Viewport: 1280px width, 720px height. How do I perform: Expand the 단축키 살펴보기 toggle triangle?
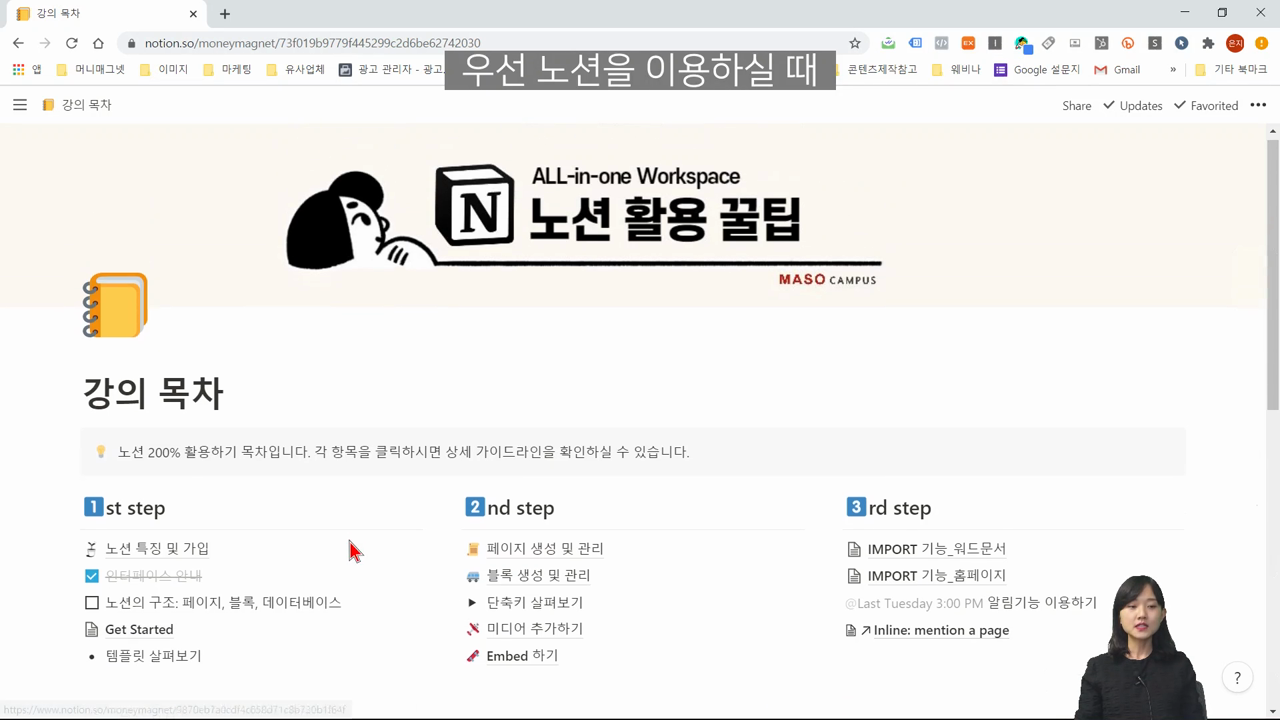pos(472,603)
